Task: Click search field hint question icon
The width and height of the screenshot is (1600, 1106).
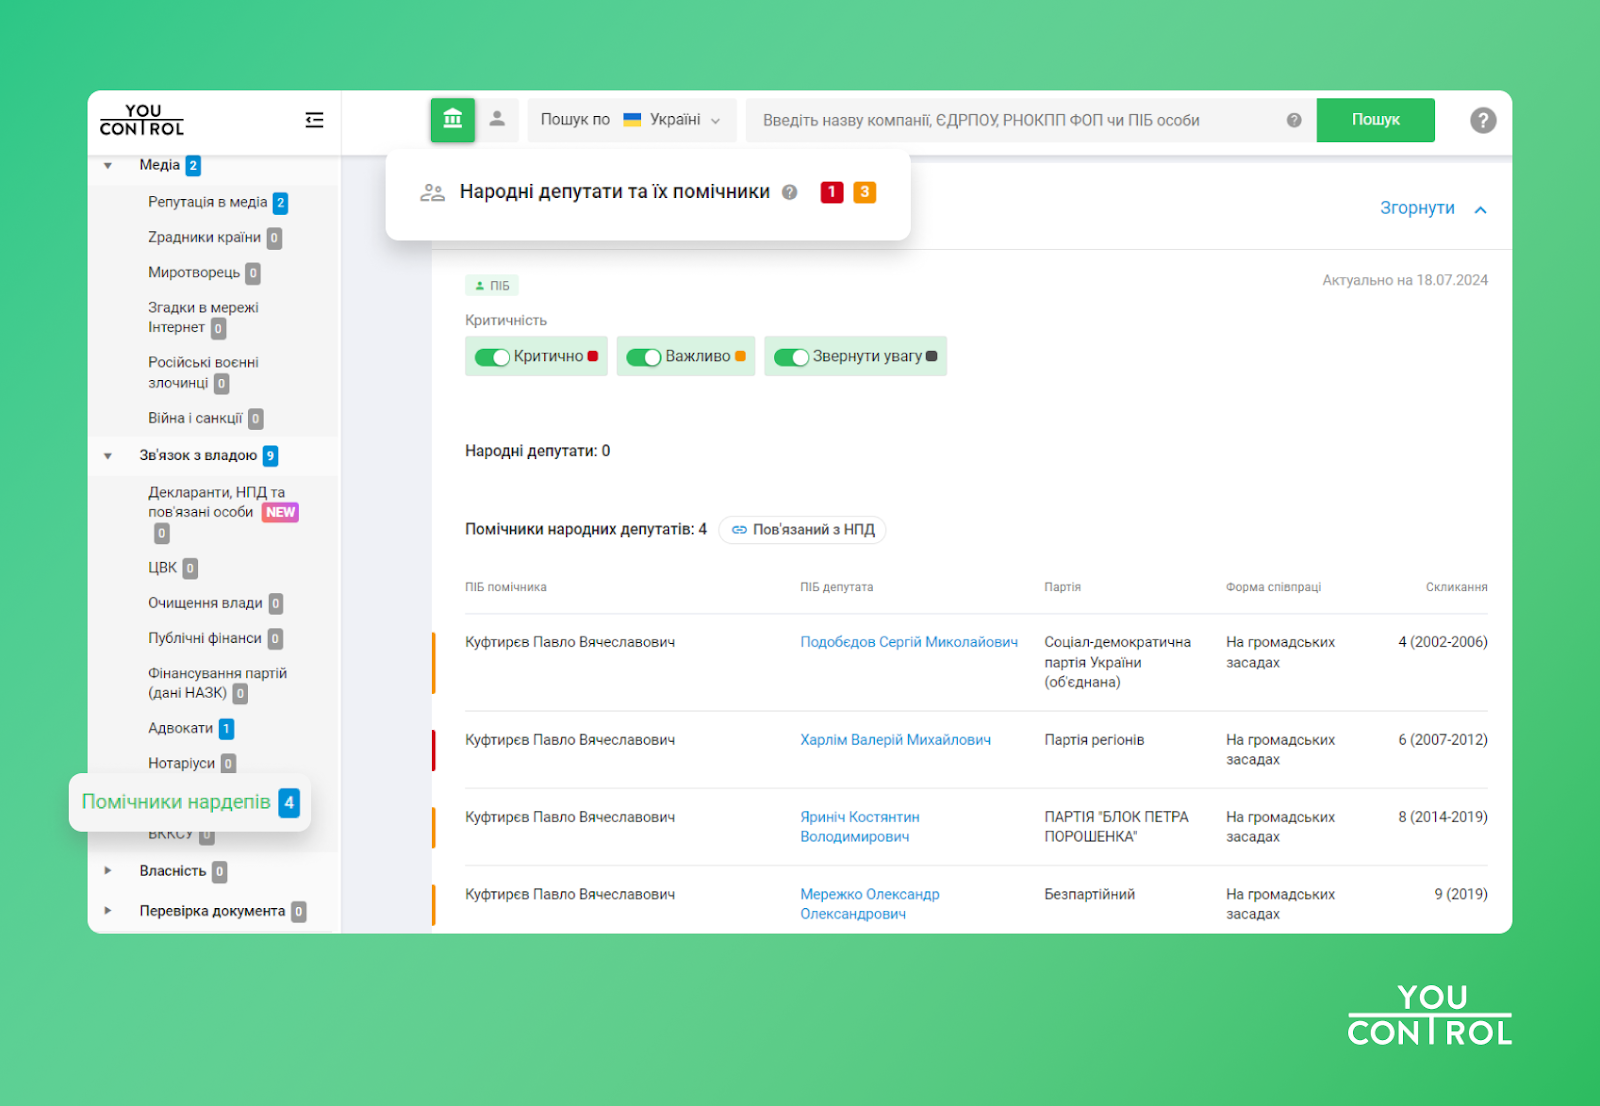Action: tap(1294, 120)
